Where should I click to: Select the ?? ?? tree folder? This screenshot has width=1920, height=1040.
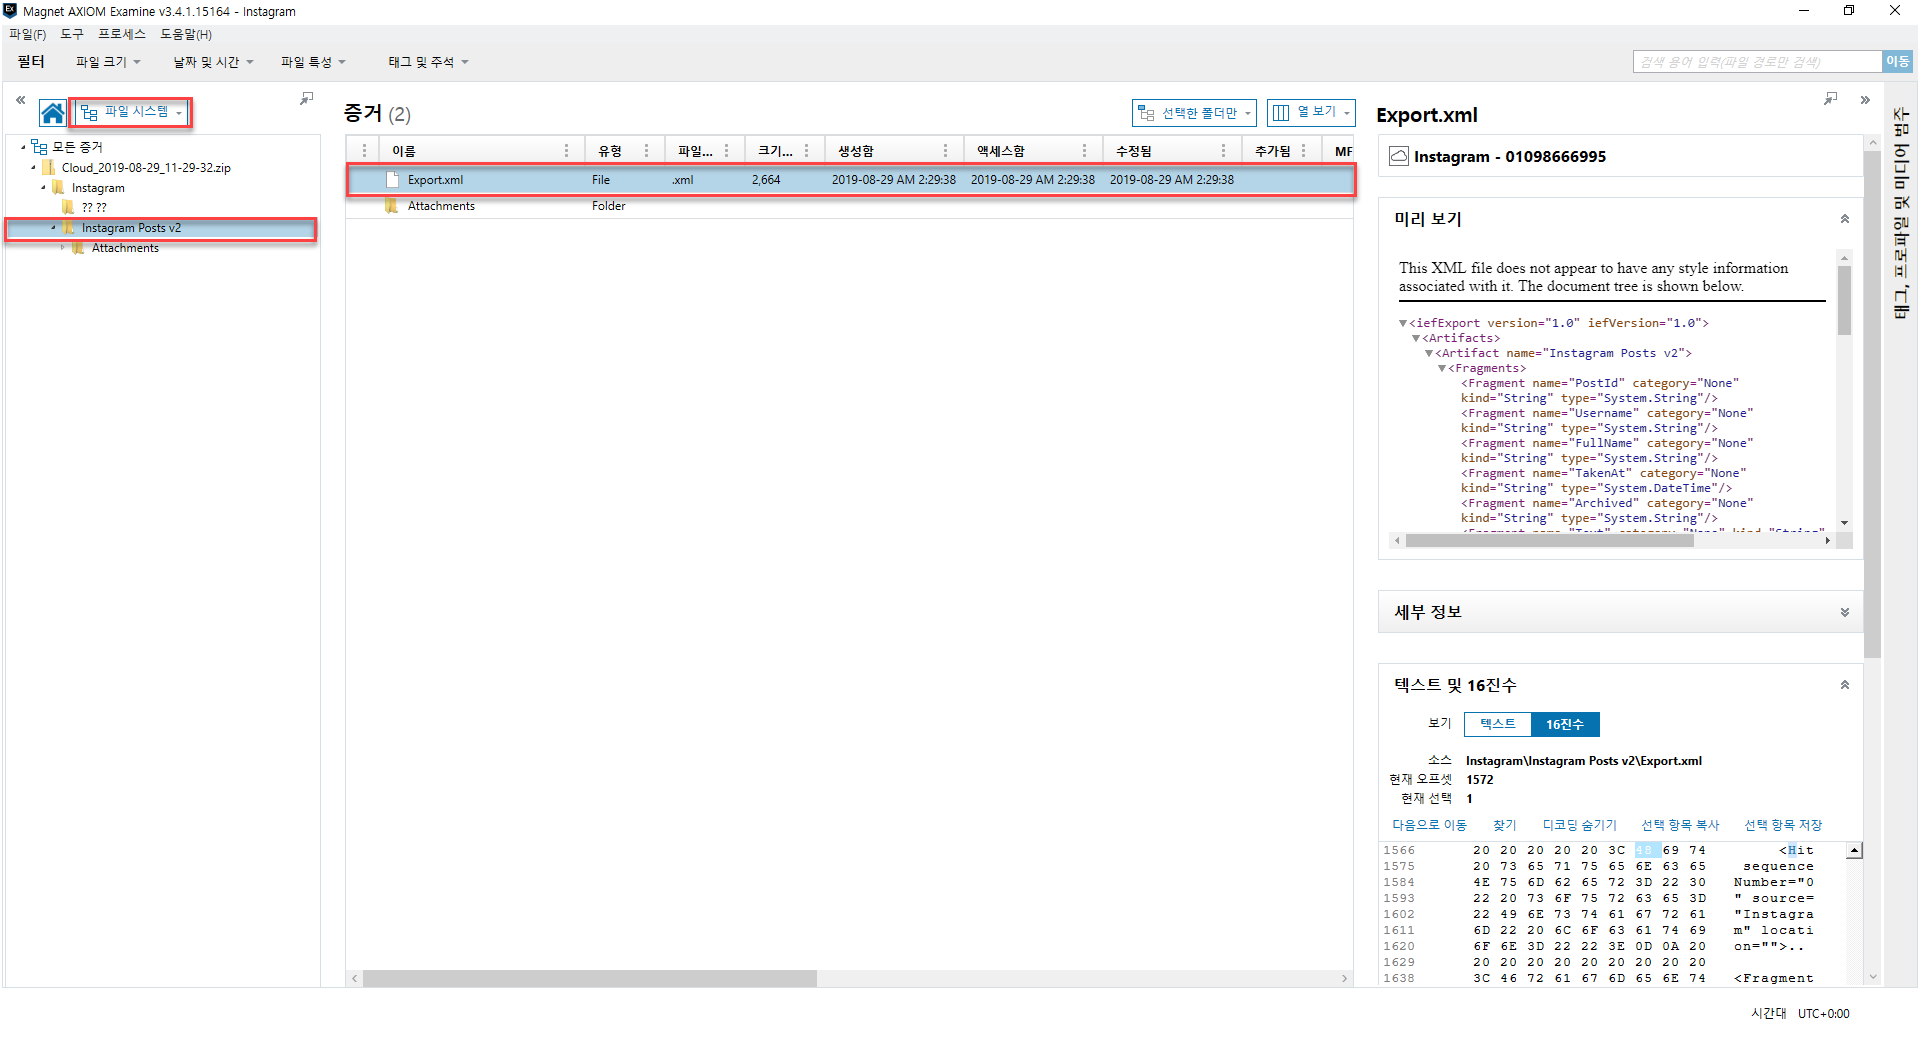(x=94, y=208)
